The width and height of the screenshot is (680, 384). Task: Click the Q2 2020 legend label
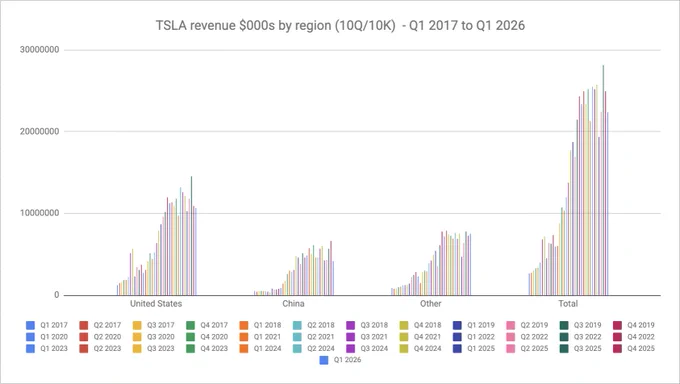coord(107,337)
